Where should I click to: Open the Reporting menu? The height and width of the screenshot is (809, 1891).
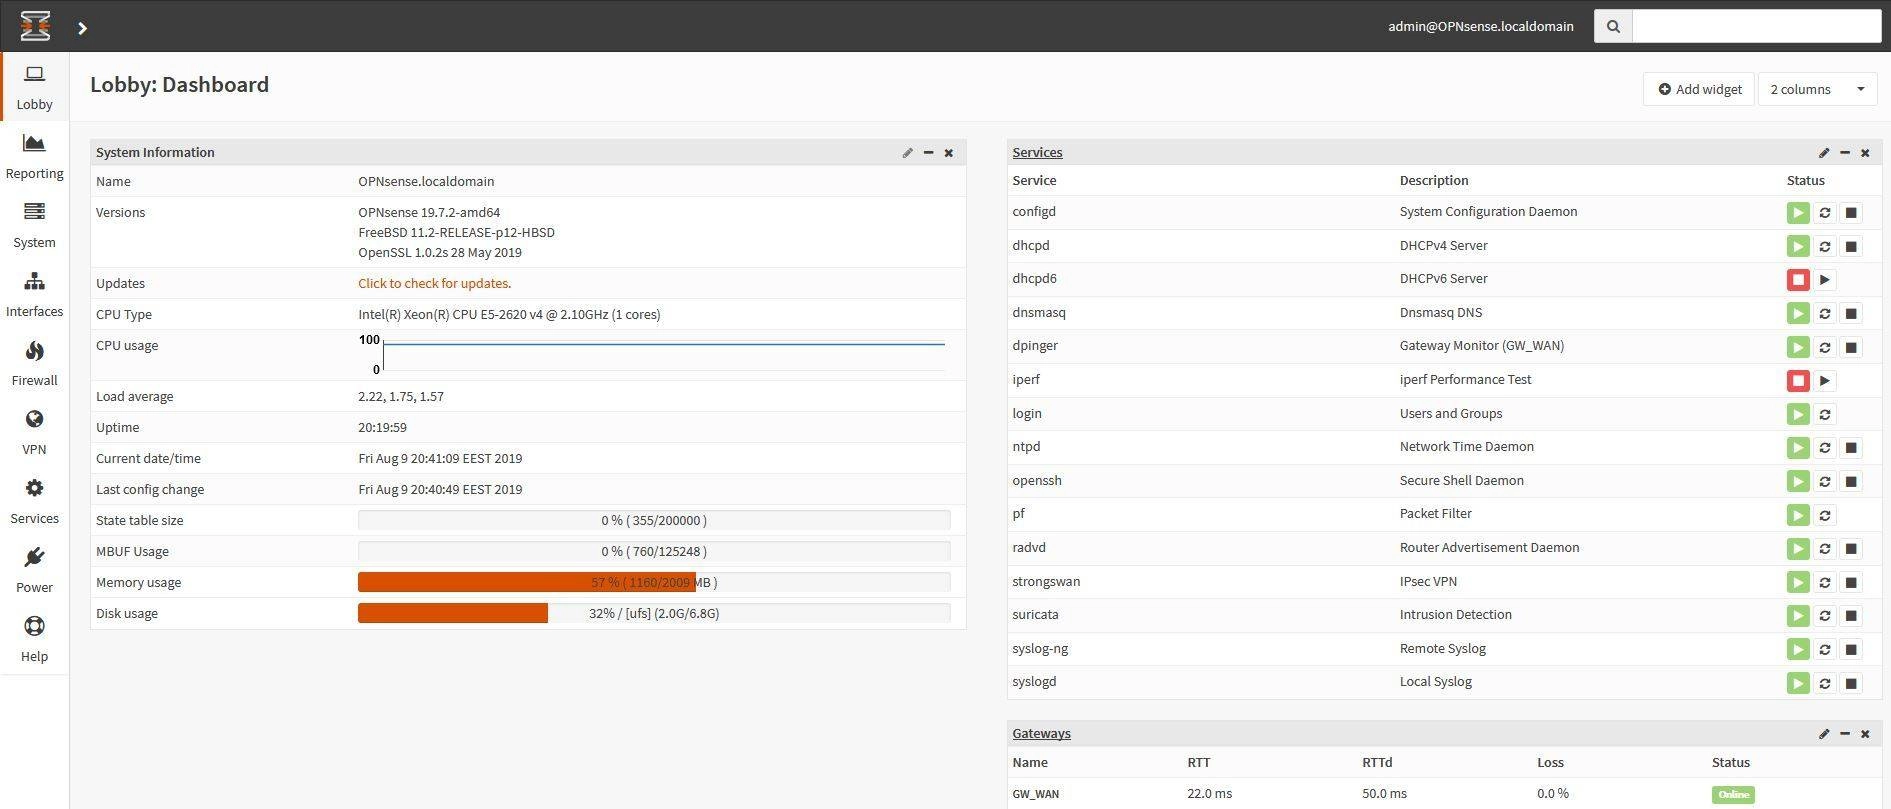pos(34,157)
